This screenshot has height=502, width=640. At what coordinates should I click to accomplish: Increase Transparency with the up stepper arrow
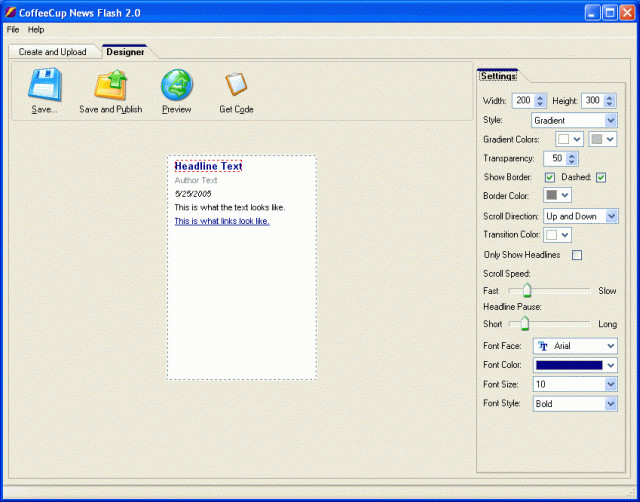click(572, 155)
